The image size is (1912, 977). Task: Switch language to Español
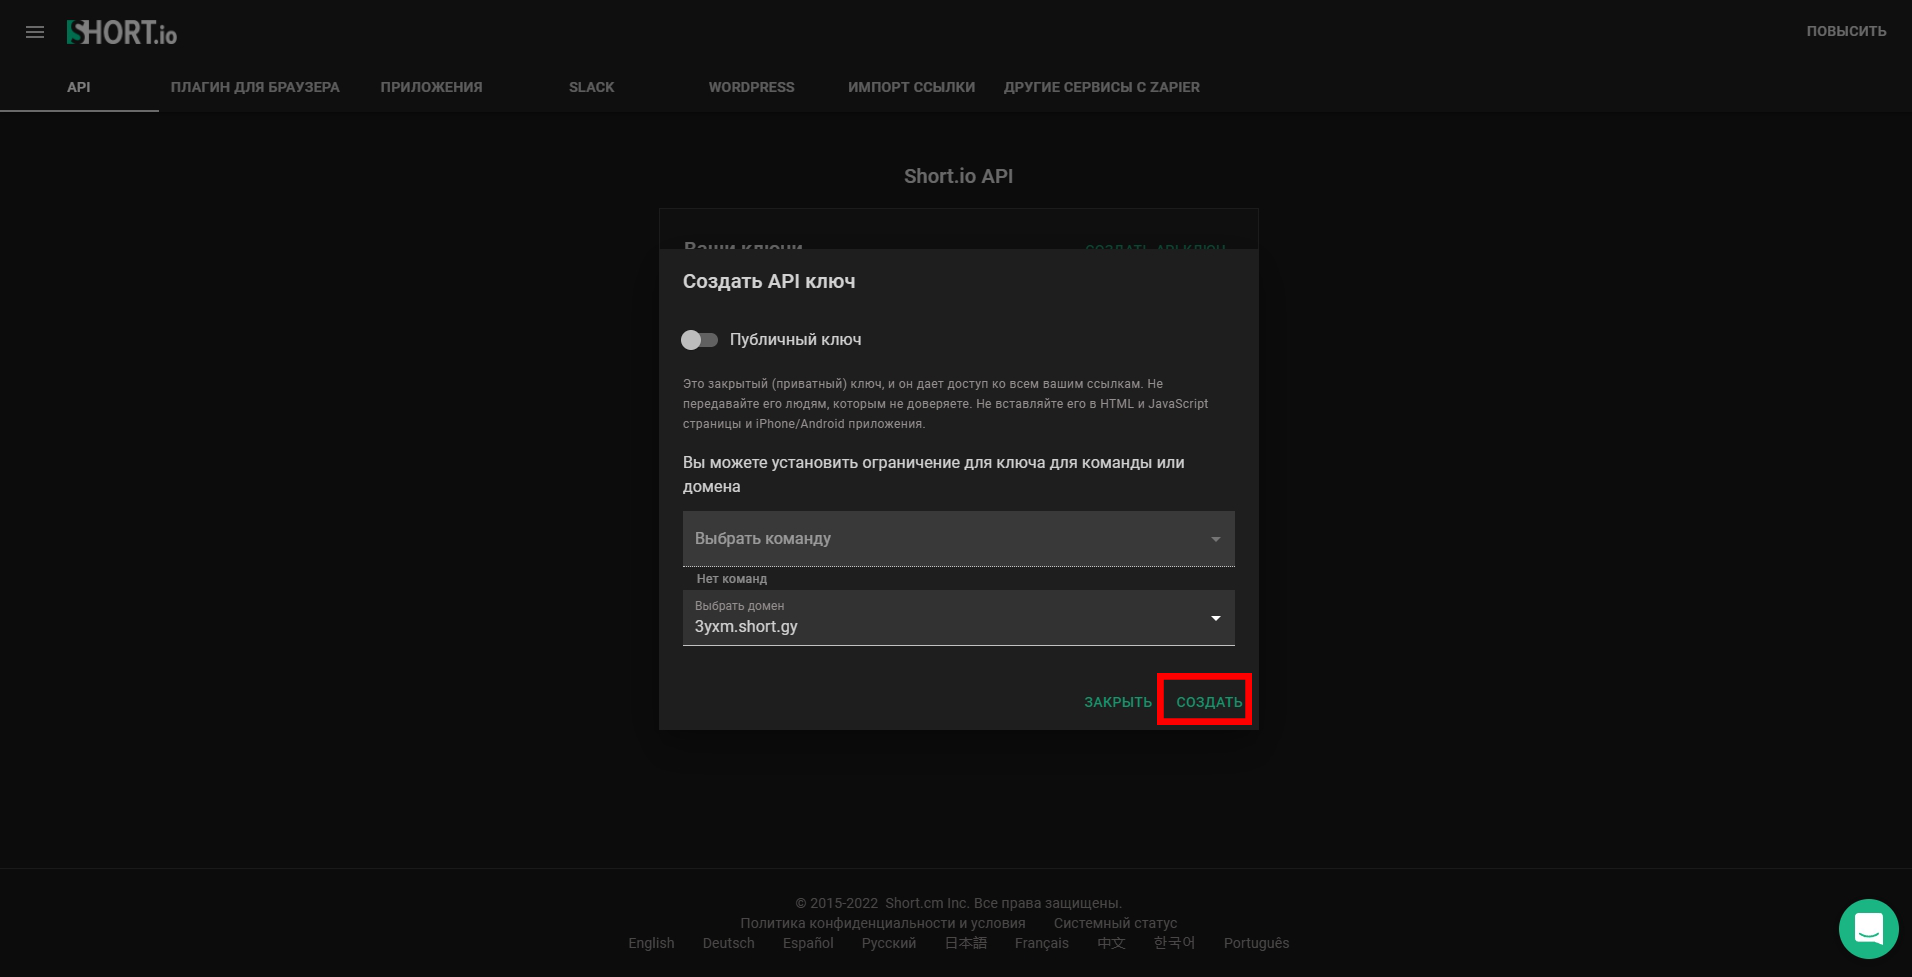coord(808,943)
